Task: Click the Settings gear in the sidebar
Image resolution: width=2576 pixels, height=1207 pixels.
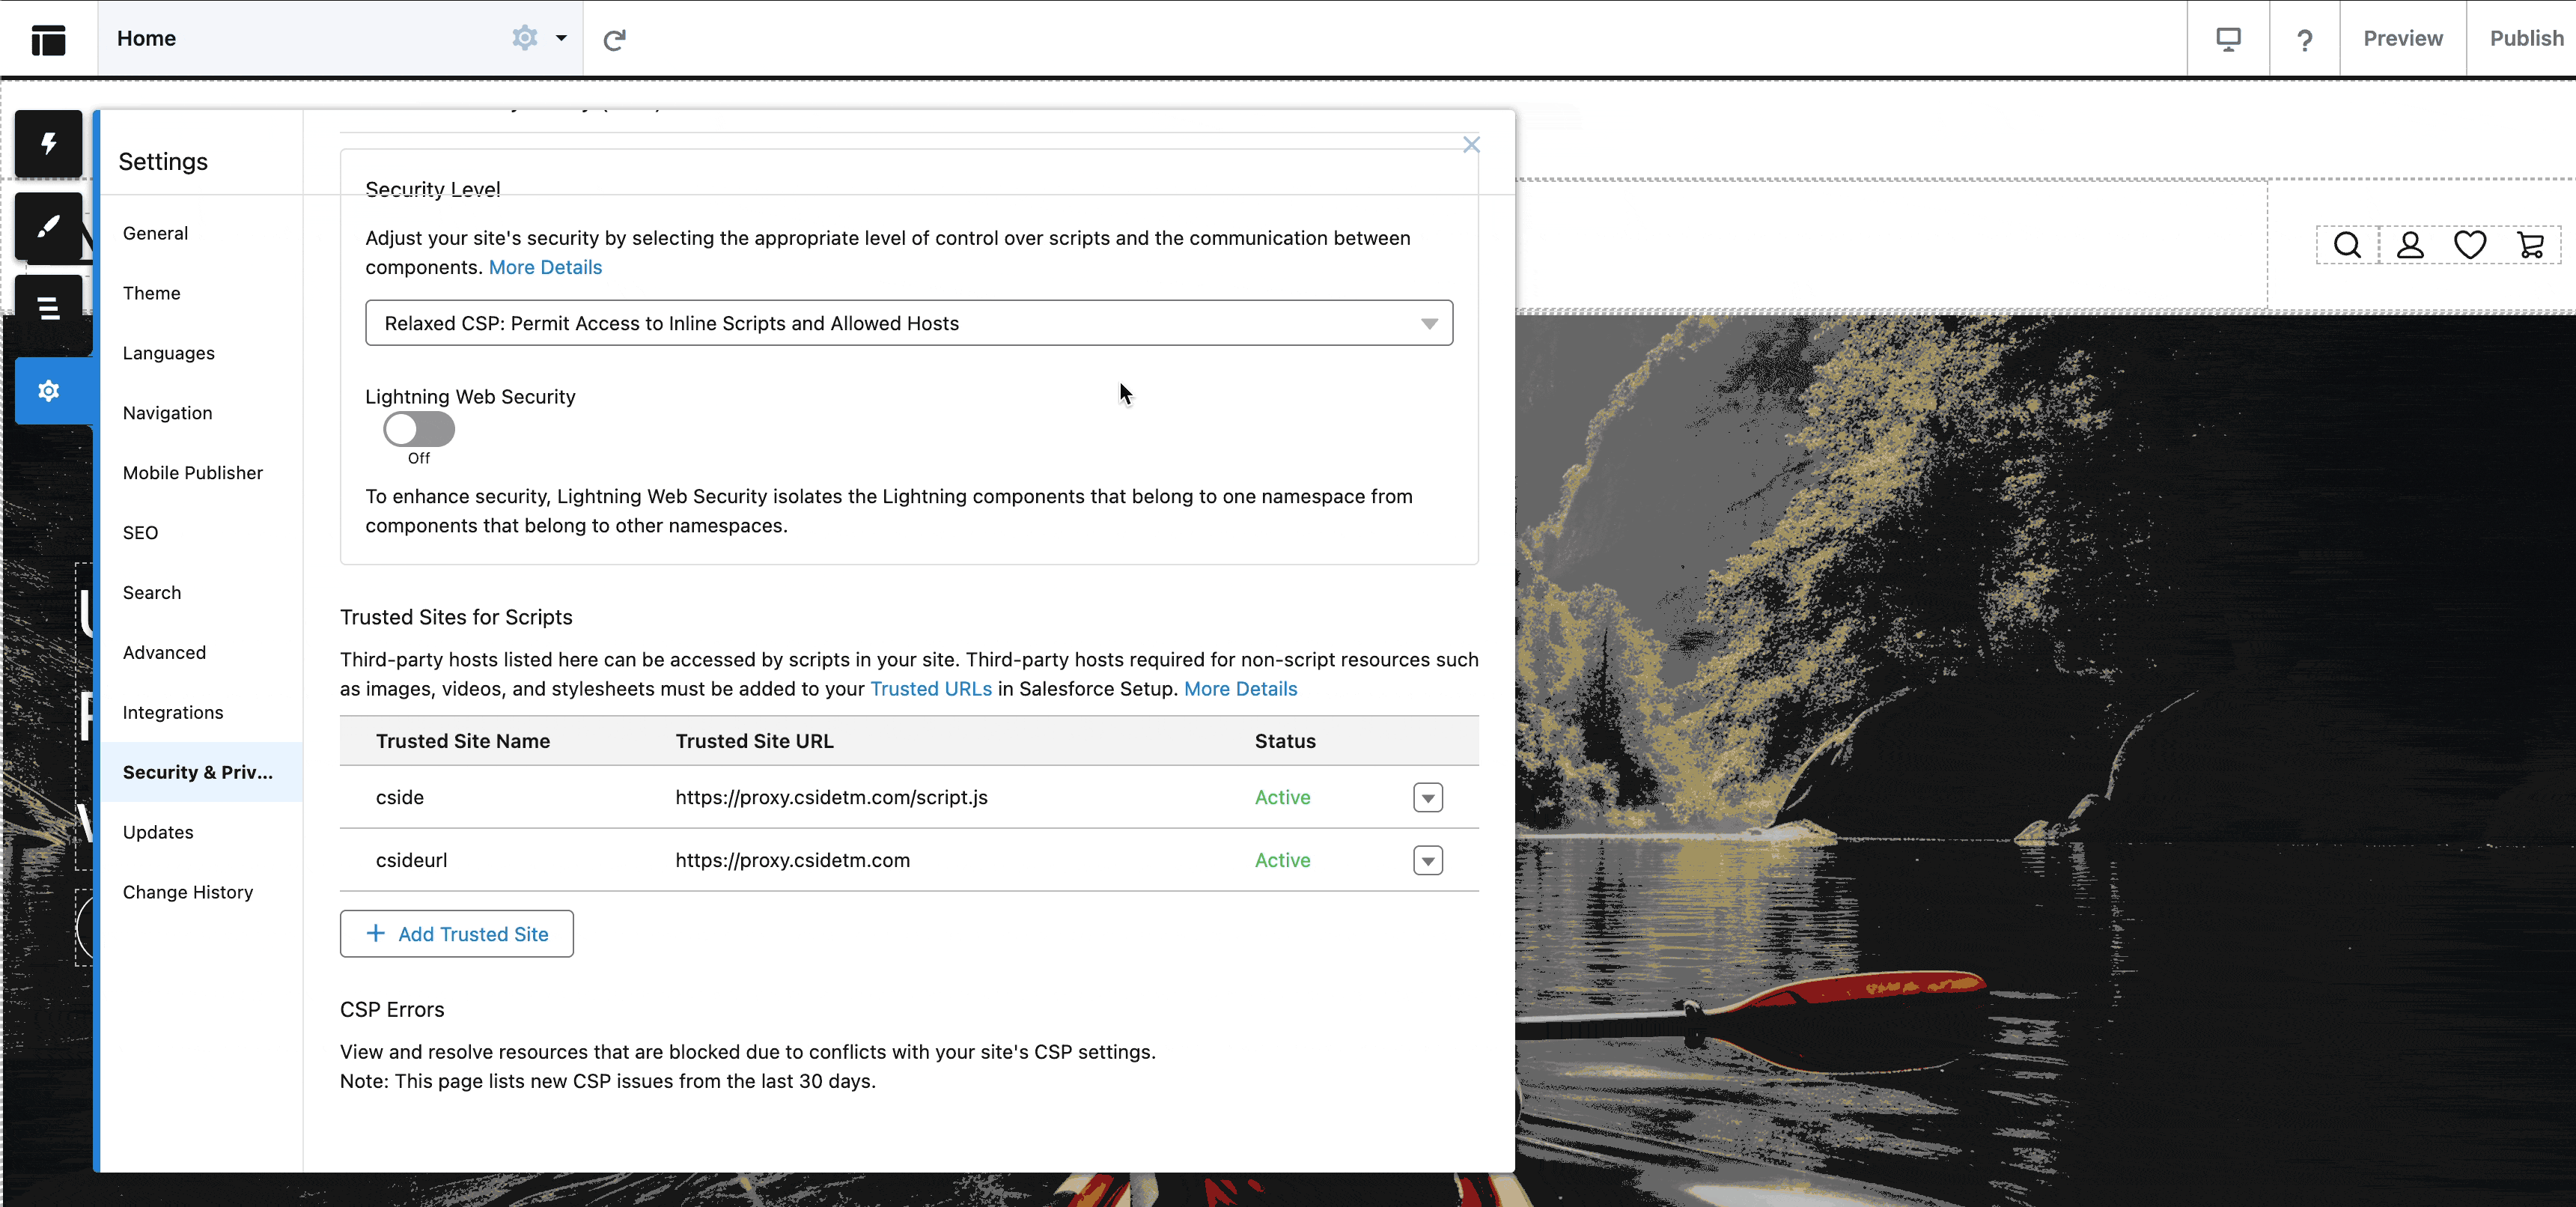Action: [x=48, y=390]
